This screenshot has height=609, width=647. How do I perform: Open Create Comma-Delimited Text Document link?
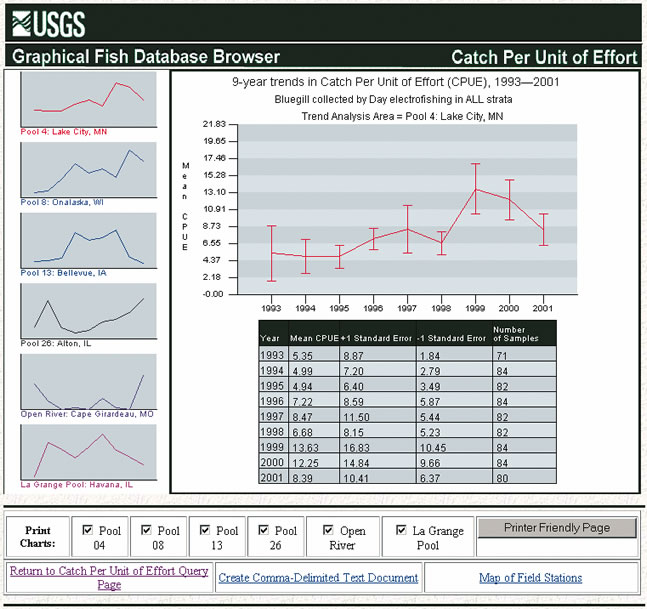(x=318, y=578)
